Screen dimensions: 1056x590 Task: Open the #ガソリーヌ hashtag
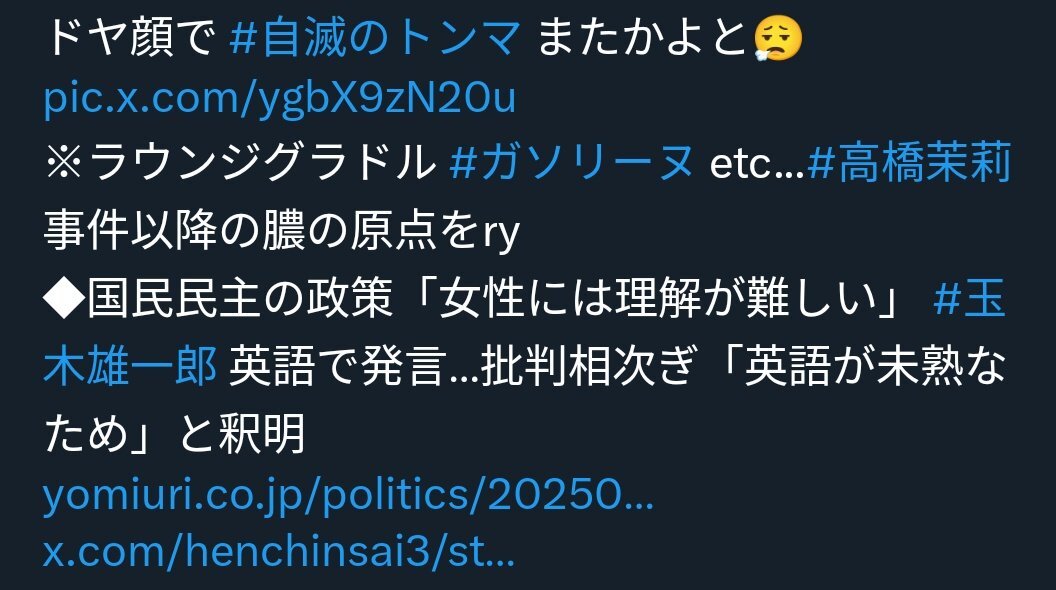[572, 163]
